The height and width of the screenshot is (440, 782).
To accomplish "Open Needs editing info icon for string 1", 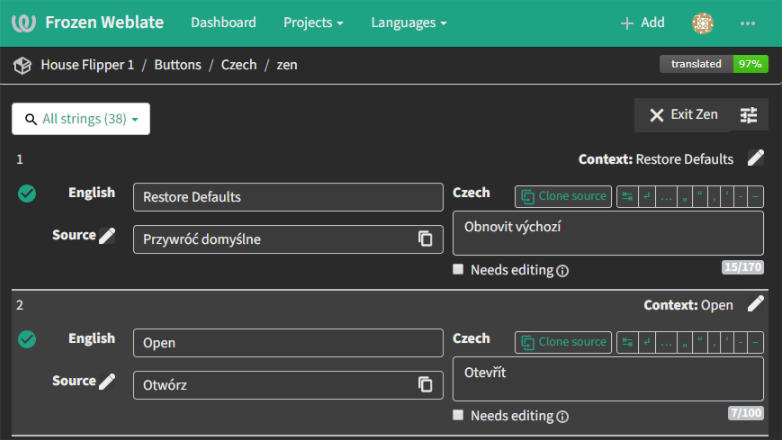I will [x=562, y=271].
